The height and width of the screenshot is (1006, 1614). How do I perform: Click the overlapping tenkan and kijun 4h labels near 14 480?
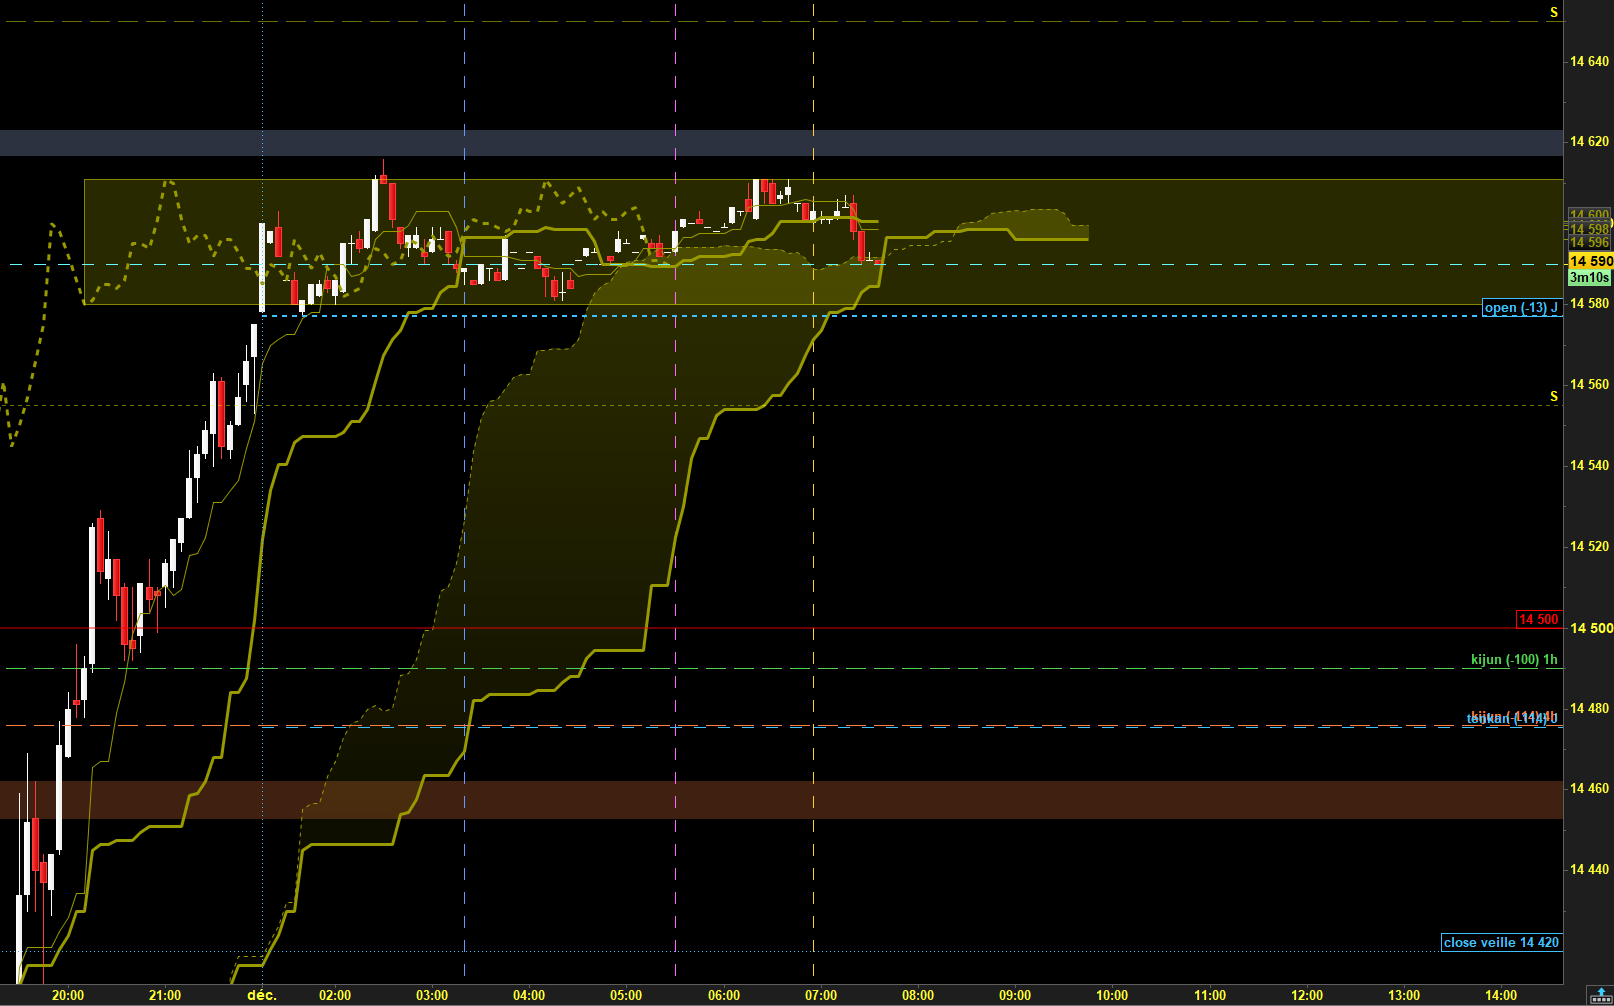(x=1512, y=718)
